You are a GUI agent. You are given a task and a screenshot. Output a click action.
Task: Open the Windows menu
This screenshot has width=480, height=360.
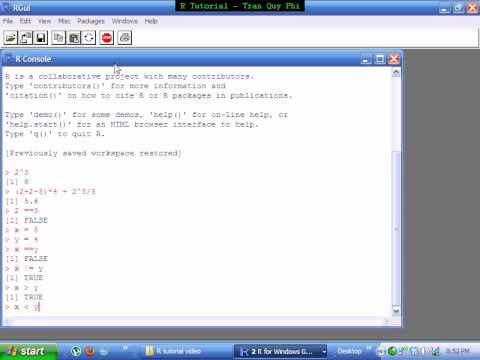(x=124, y=21)
